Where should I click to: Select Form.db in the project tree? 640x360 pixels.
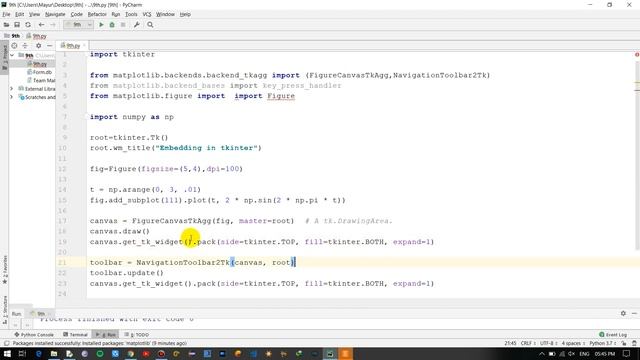[x=40, y=72]
